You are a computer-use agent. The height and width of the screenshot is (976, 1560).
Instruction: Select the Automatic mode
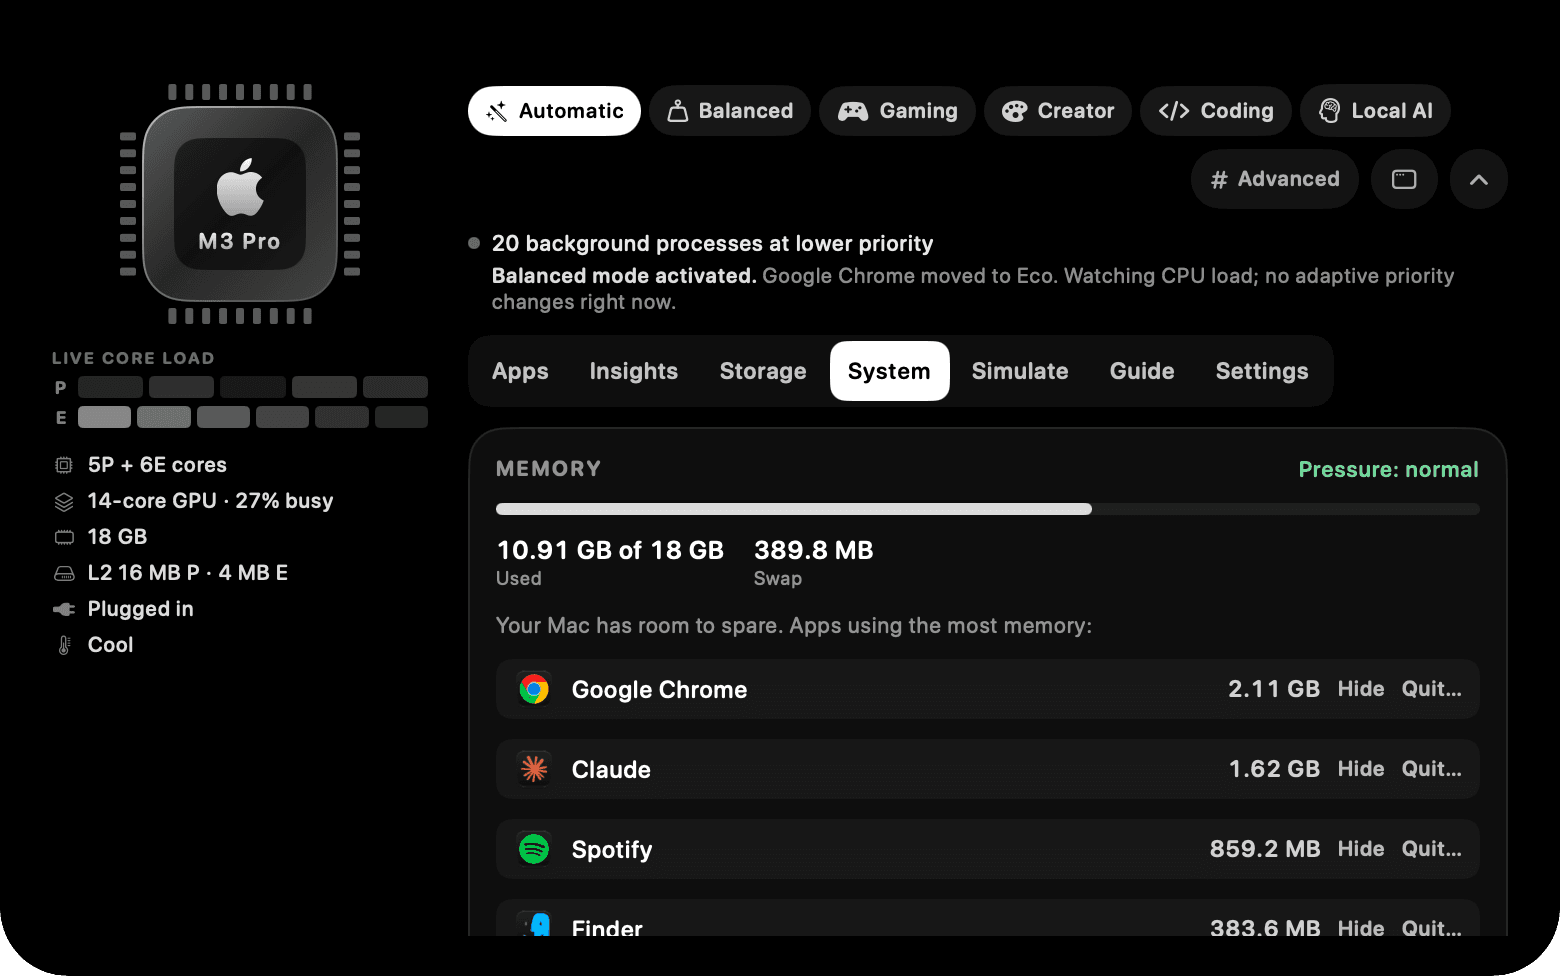pos(554,111)
